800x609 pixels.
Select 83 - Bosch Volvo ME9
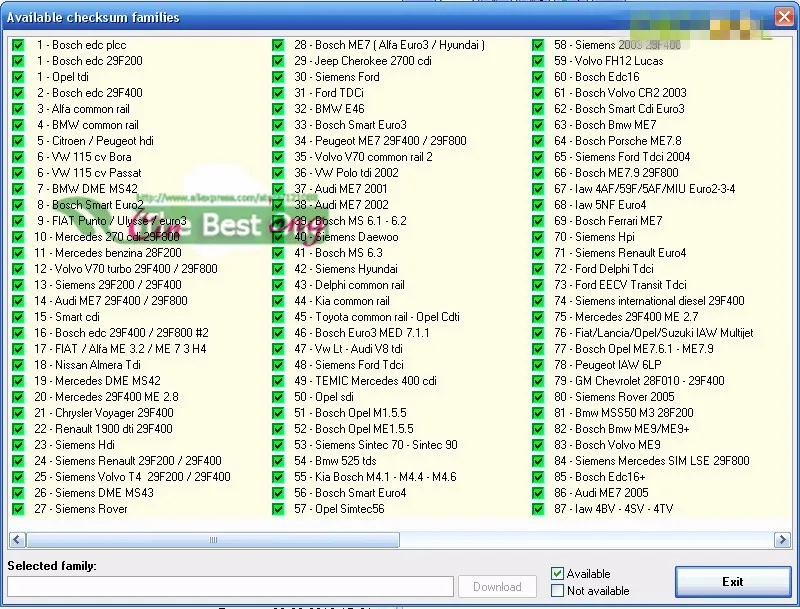608,445
